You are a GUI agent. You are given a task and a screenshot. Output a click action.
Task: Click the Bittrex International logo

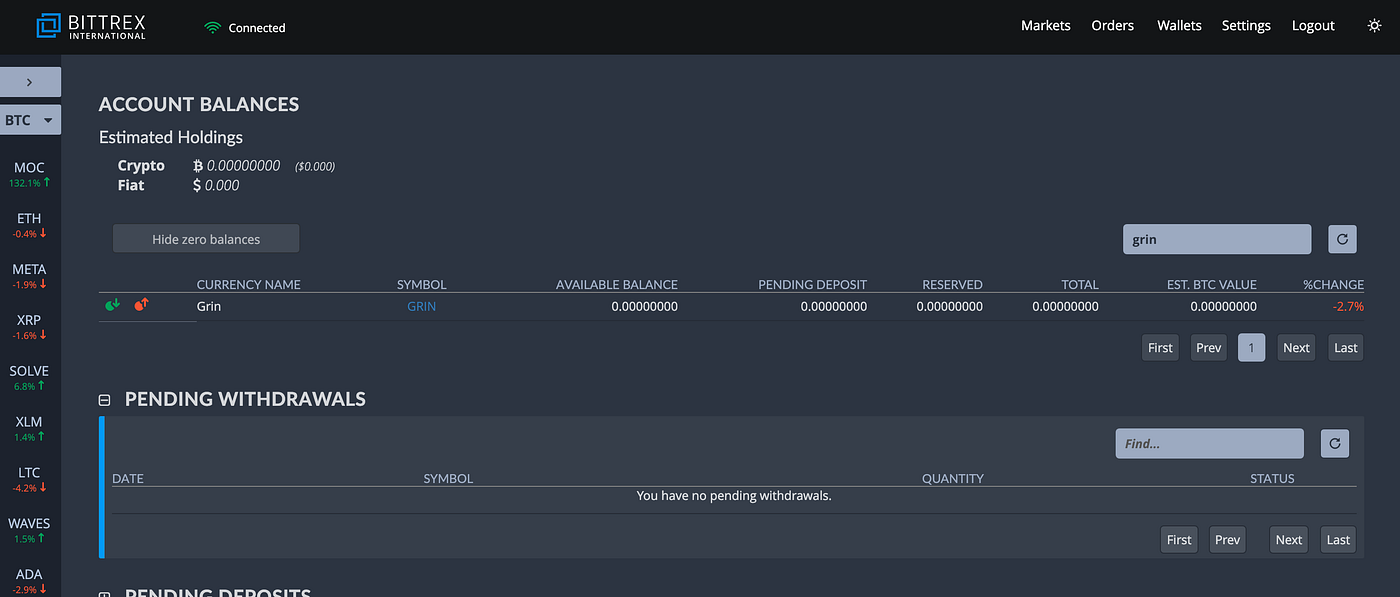click(x=90, y=27)
